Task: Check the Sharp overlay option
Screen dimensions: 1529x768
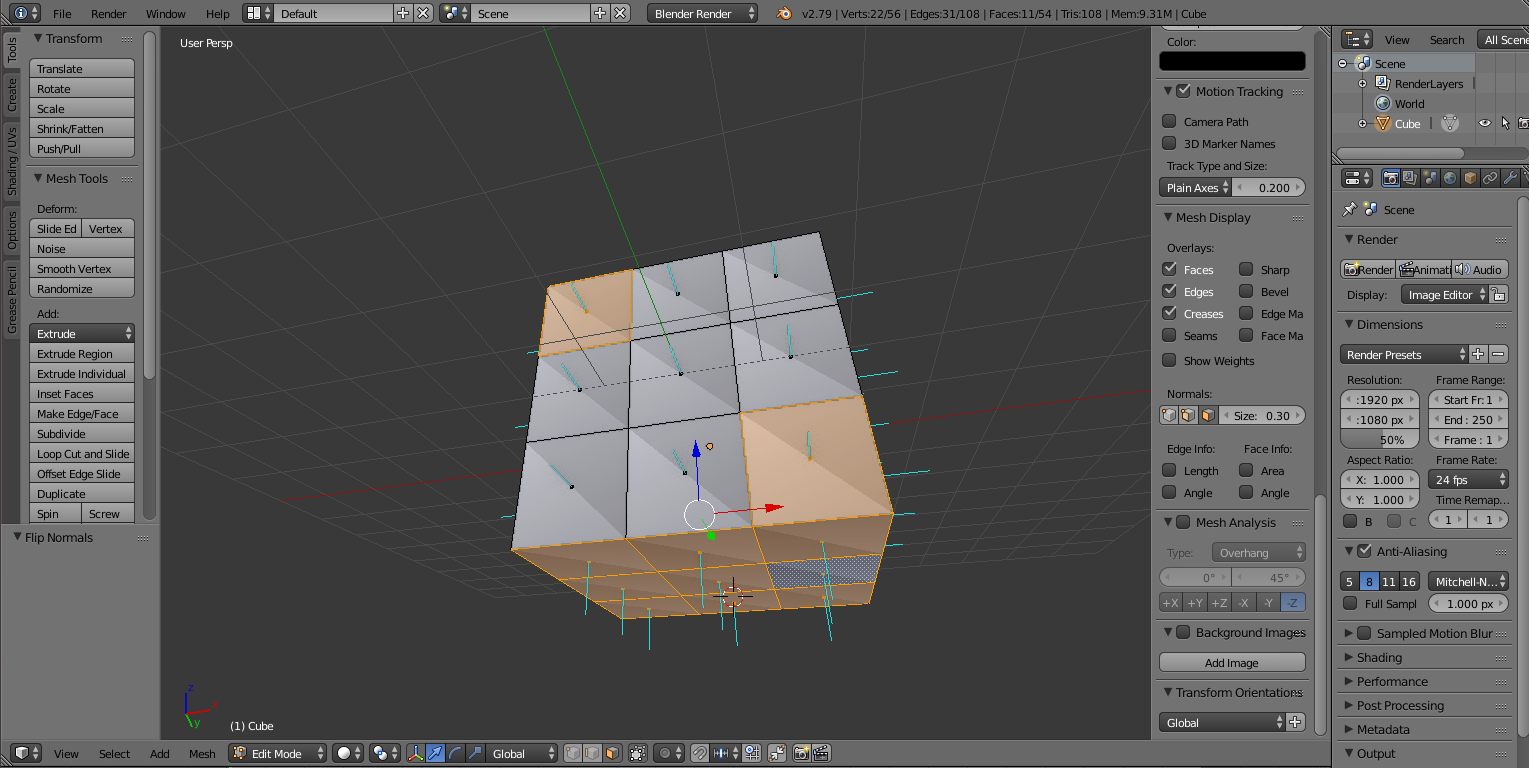Action: pyautogui.click(x=1246, y=269)
